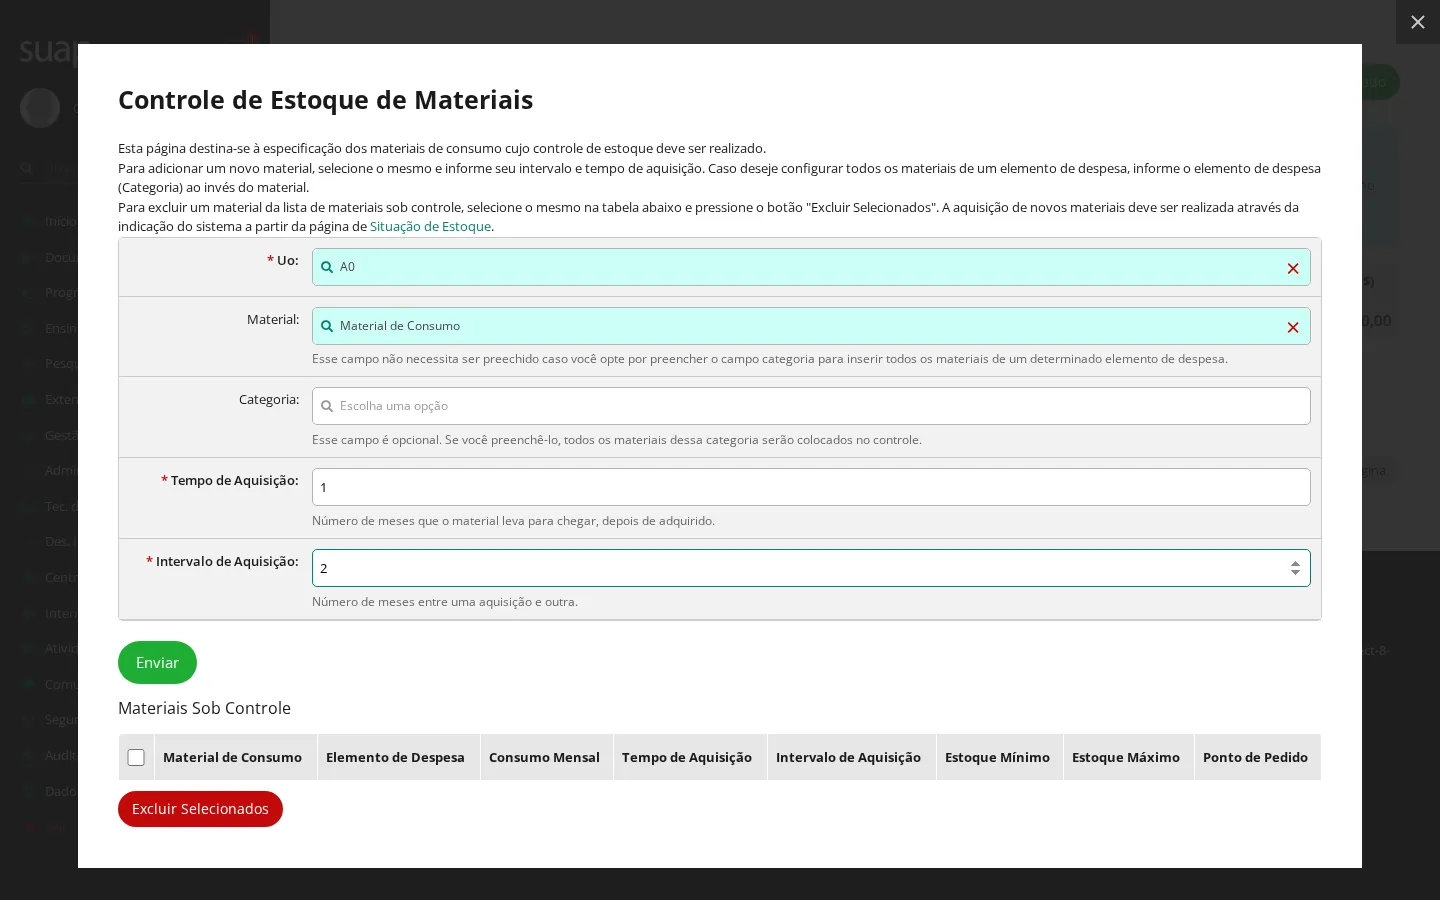1440x900 pixels.
Task: Open the Material field showing Material de Consumo
Action: pos(811,326)
